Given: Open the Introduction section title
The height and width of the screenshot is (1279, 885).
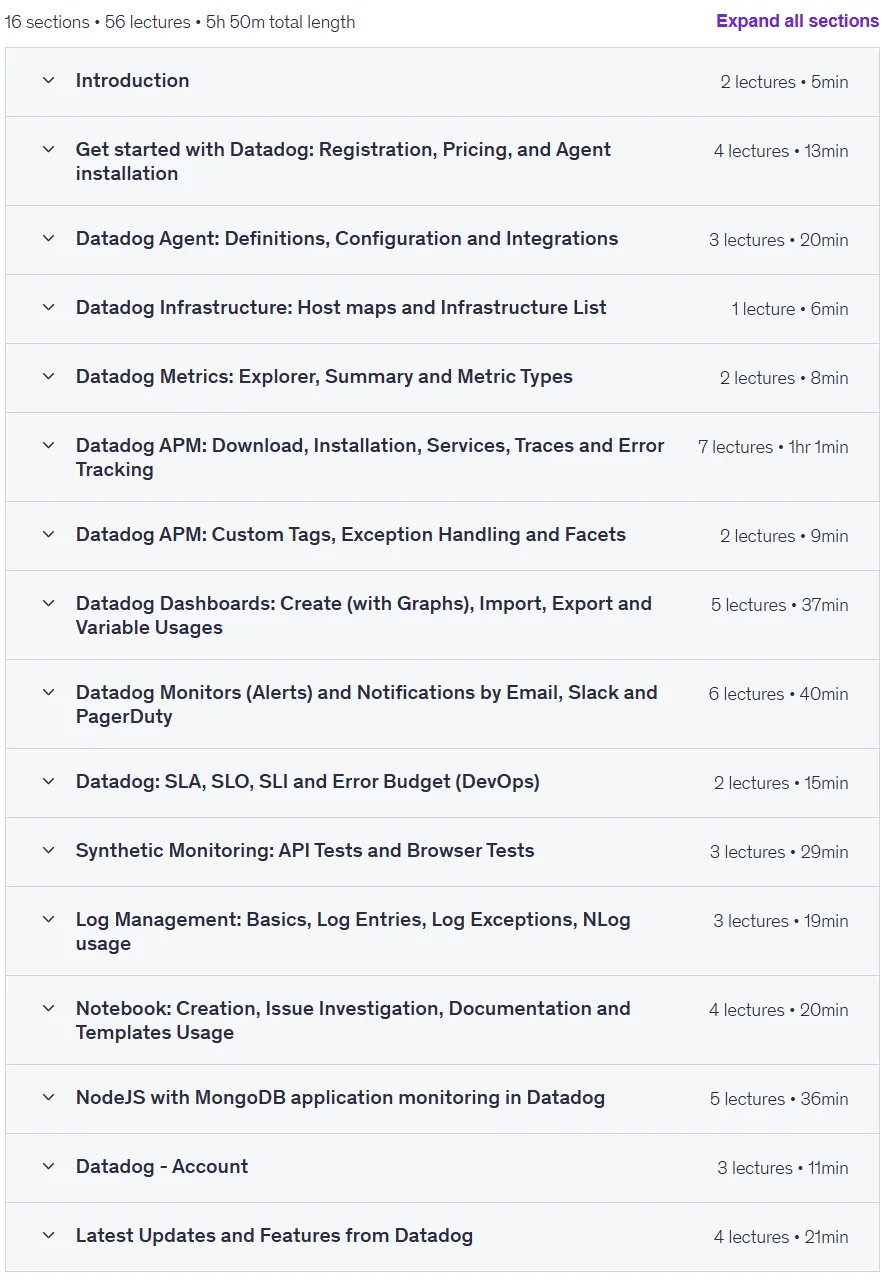Looking at the screenshot, I should tap(132, 81).
